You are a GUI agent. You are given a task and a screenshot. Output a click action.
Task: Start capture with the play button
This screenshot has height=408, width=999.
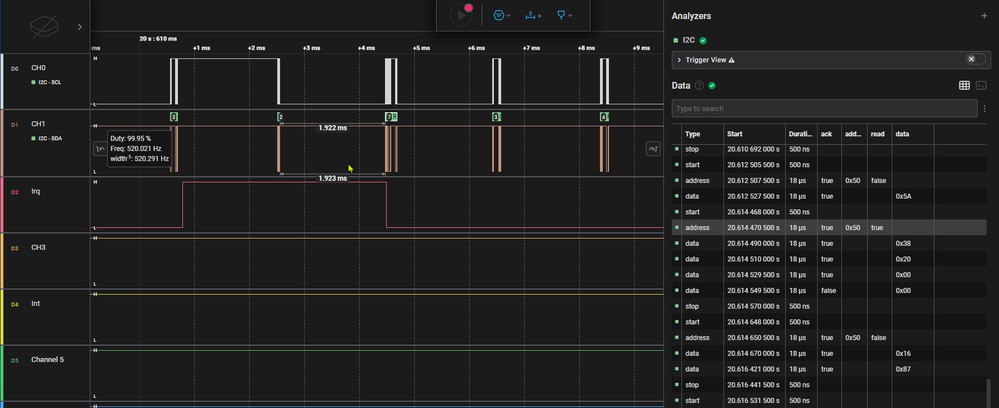(461, 15)
